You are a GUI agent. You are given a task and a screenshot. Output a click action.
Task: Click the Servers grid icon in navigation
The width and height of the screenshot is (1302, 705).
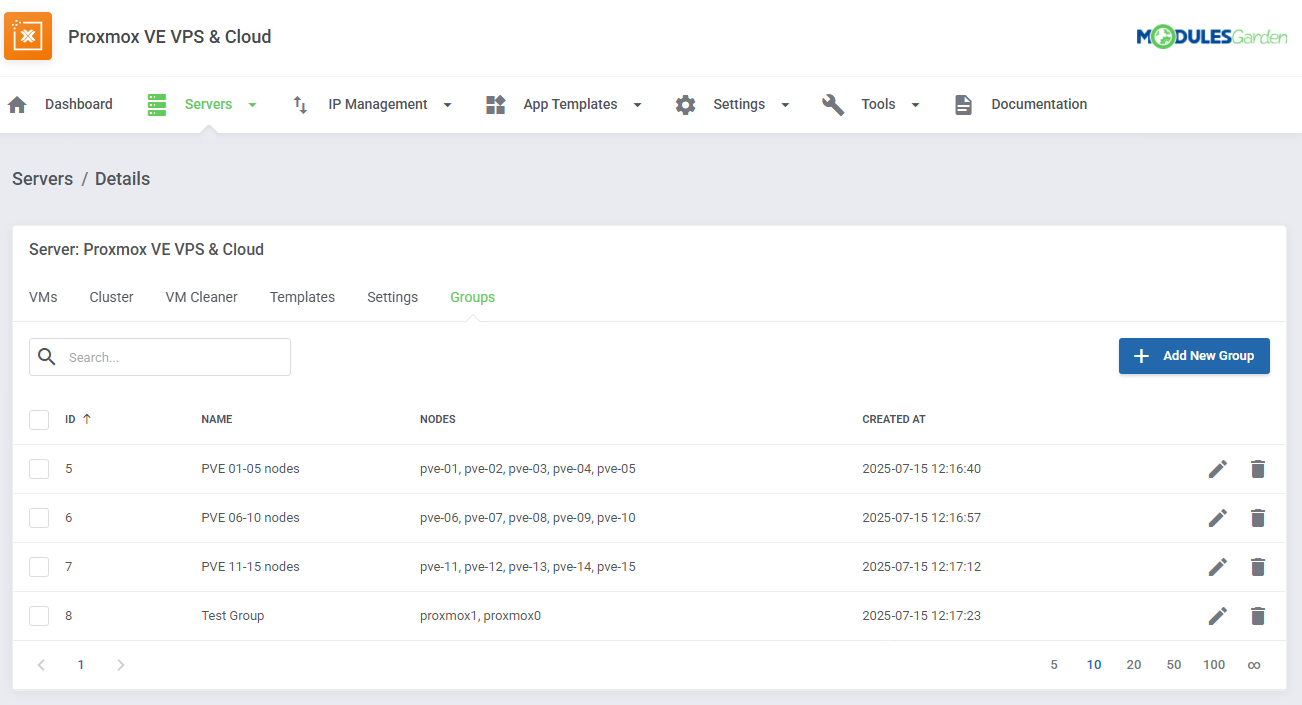pos(156,103)
